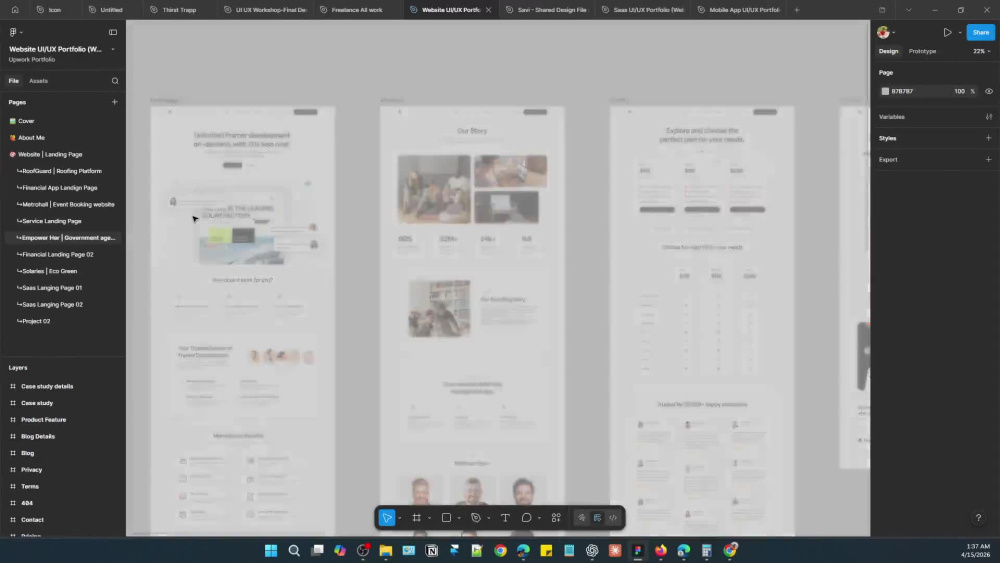Add a new page
Viewport: 1000px width, 563px height.
tap(115, 102)
